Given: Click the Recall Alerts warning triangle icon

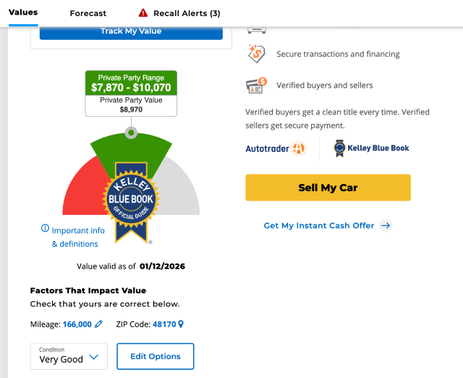Looking at the screenshot, I should point(143,13).
